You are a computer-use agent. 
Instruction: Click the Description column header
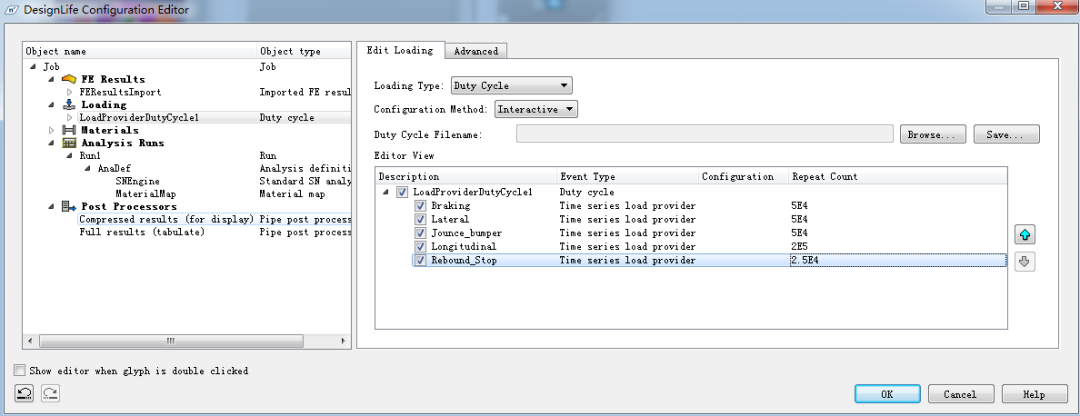(466, 176)
